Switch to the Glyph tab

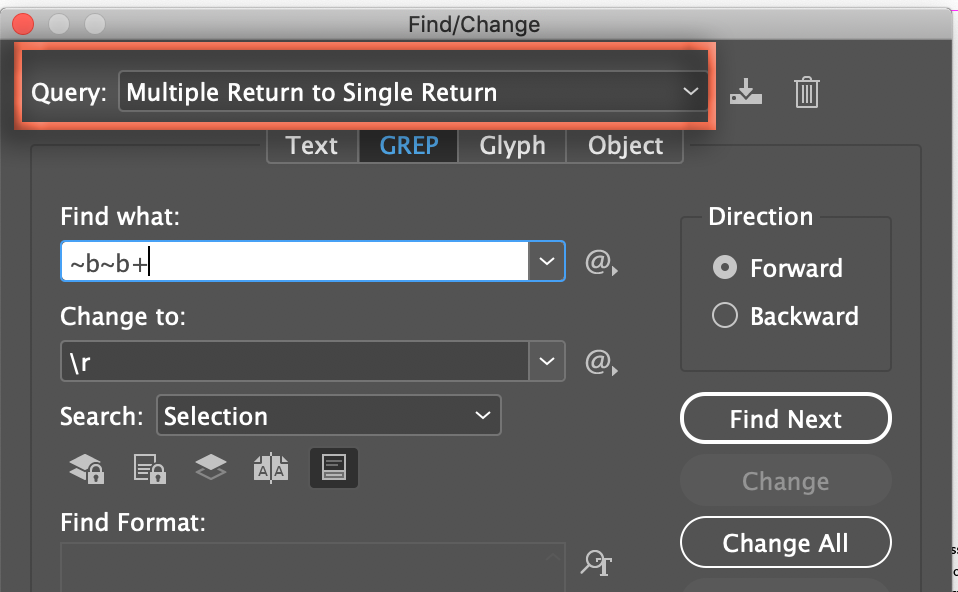click(512, 146)
